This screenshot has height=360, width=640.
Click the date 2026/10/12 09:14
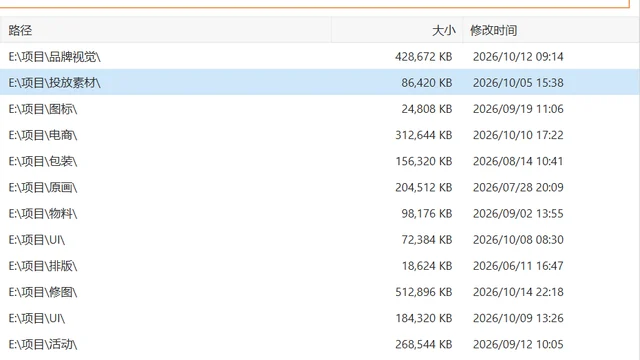(518, 57)
